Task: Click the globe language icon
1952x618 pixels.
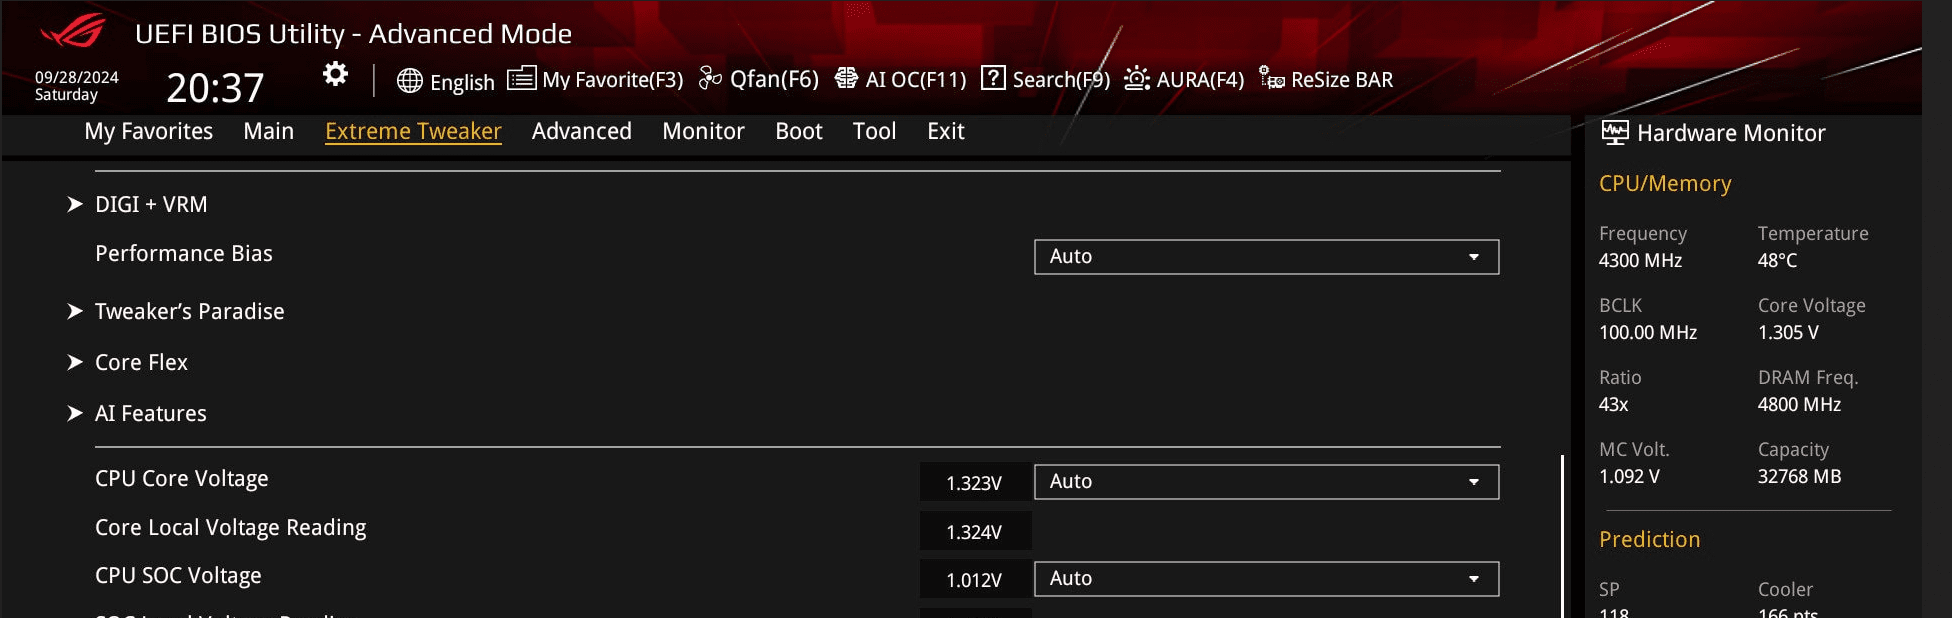Action: point(410,81)
